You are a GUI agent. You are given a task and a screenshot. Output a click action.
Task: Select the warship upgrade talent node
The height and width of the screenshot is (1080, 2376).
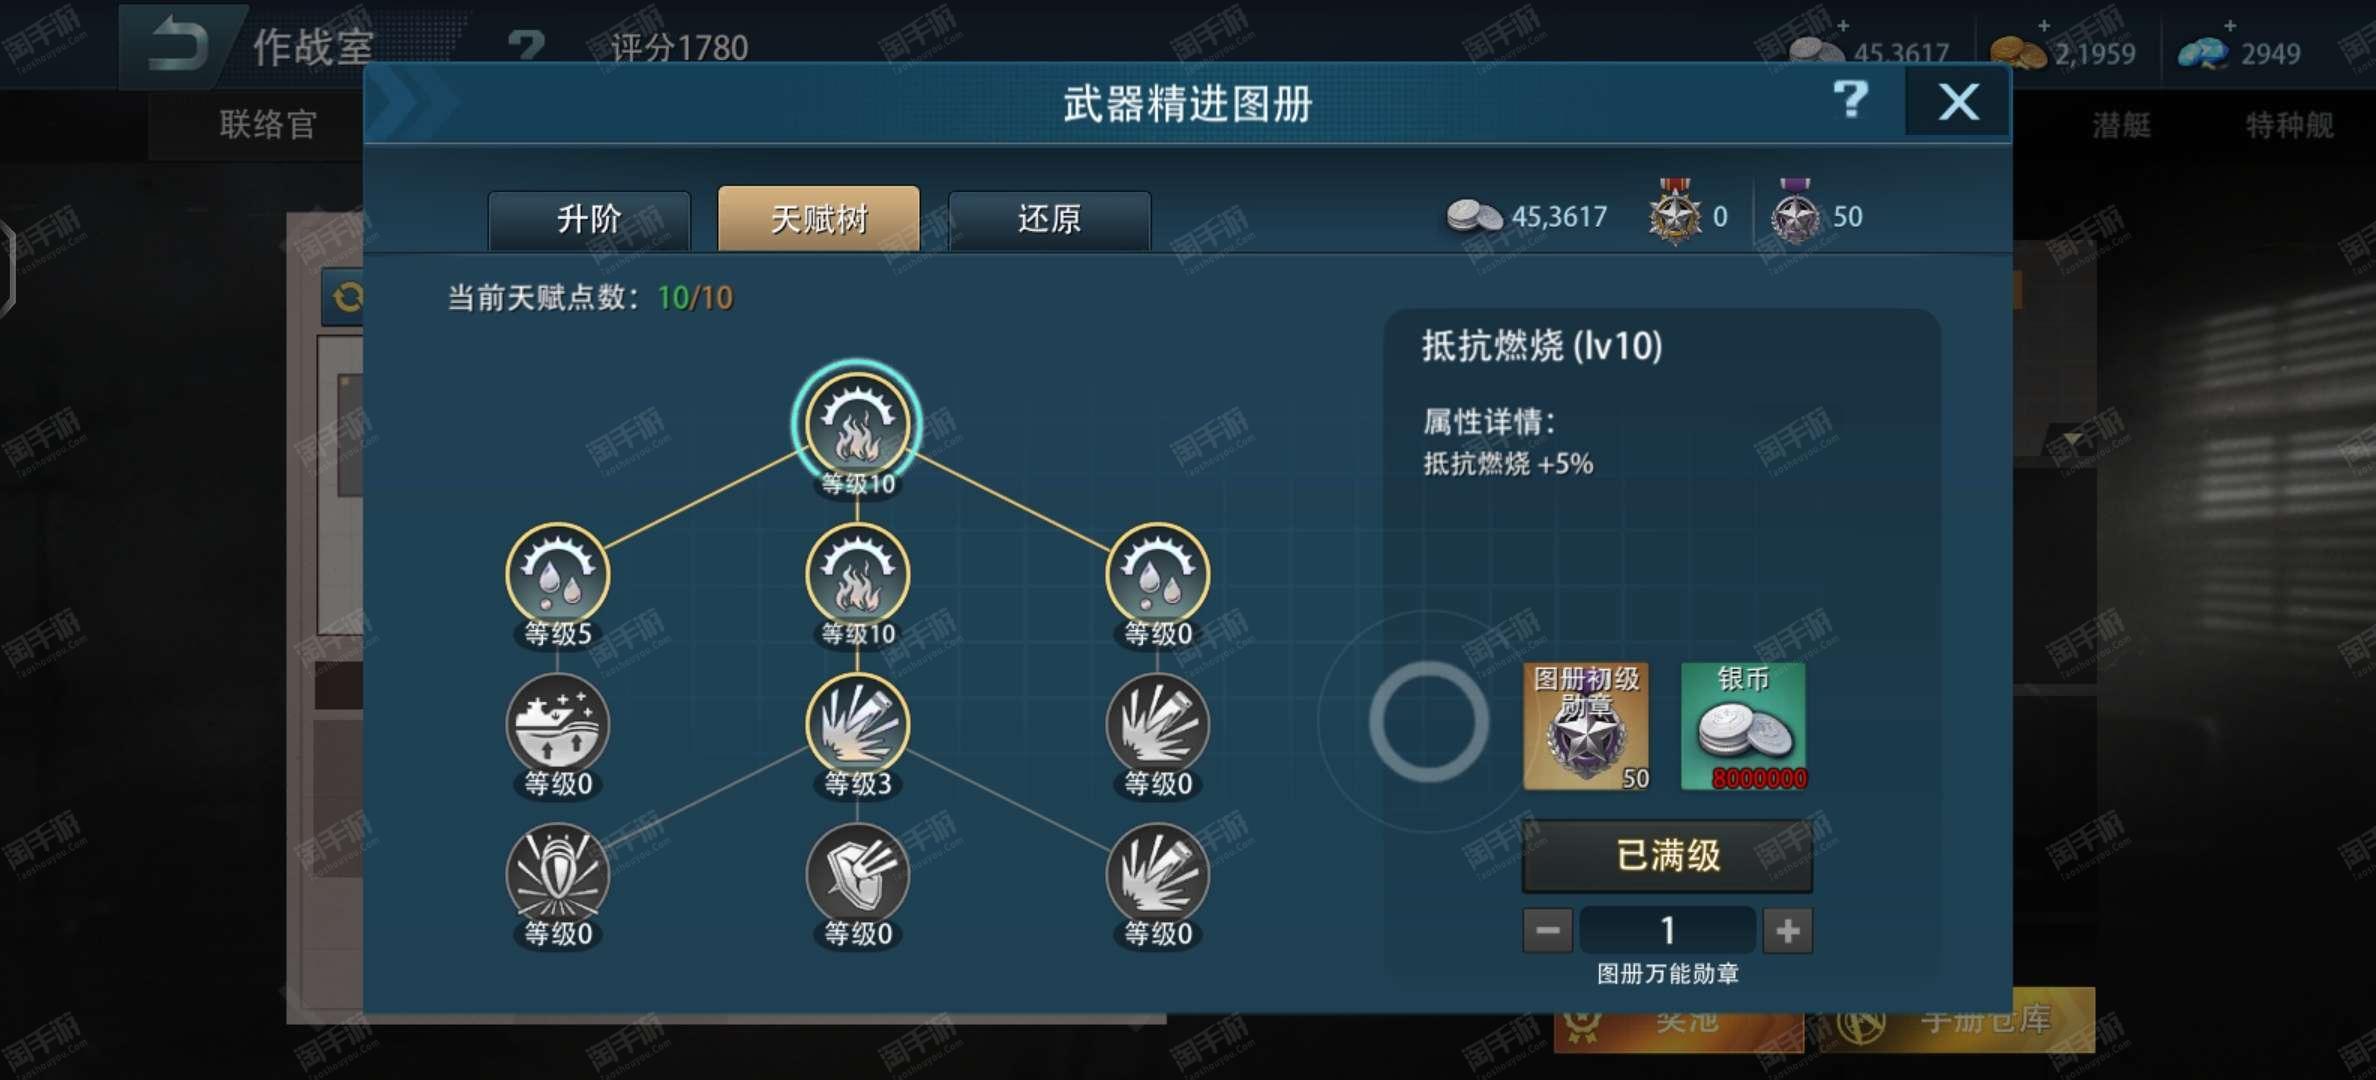(558, 725)
